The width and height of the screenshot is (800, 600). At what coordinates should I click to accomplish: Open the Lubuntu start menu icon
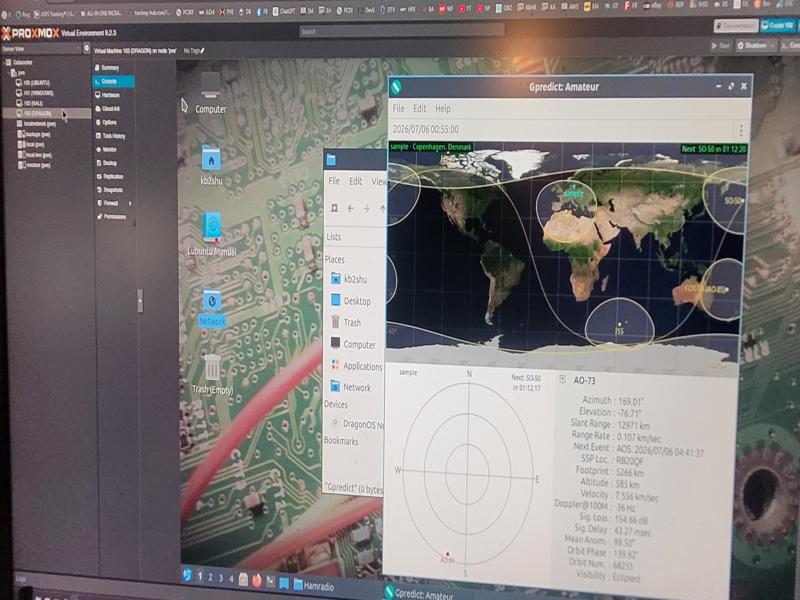[x=187, y=576]
